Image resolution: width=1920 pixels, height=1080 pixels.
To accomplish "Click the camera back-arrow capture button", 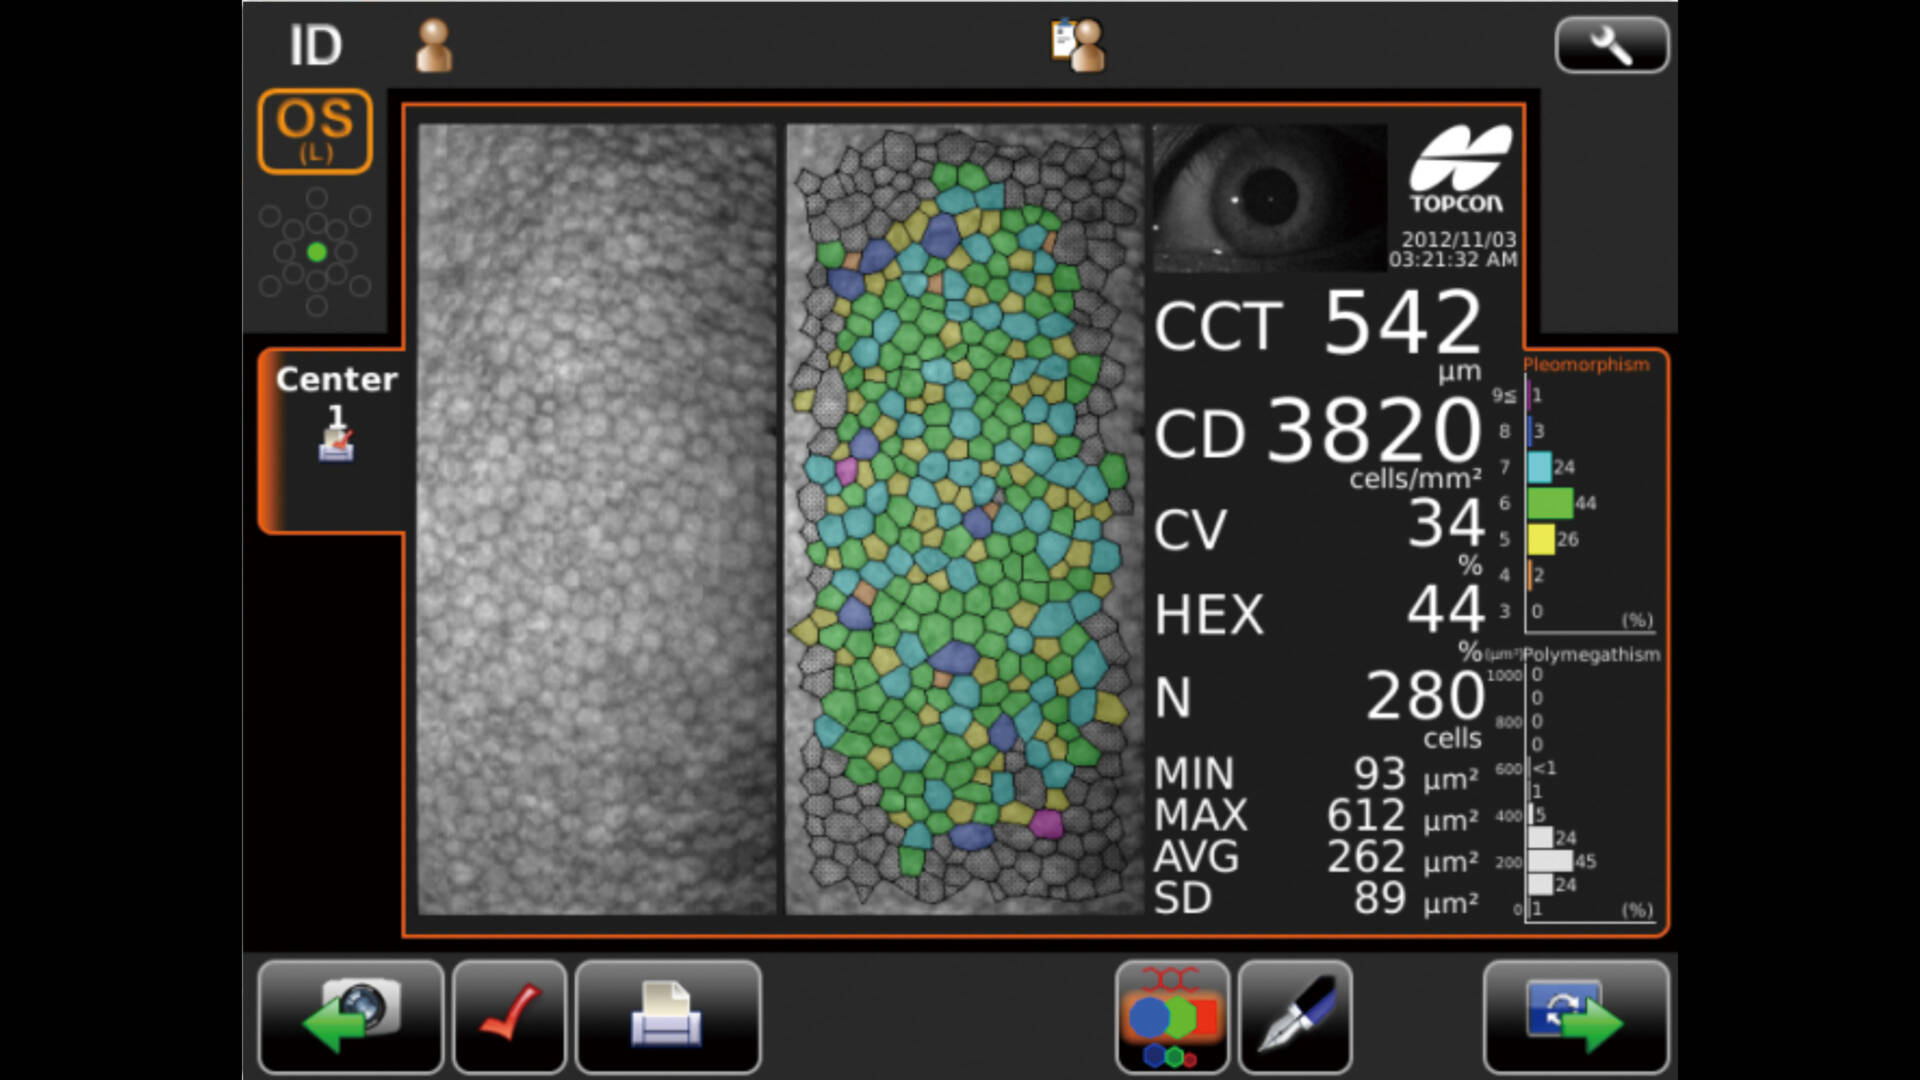I will 350,1016.
